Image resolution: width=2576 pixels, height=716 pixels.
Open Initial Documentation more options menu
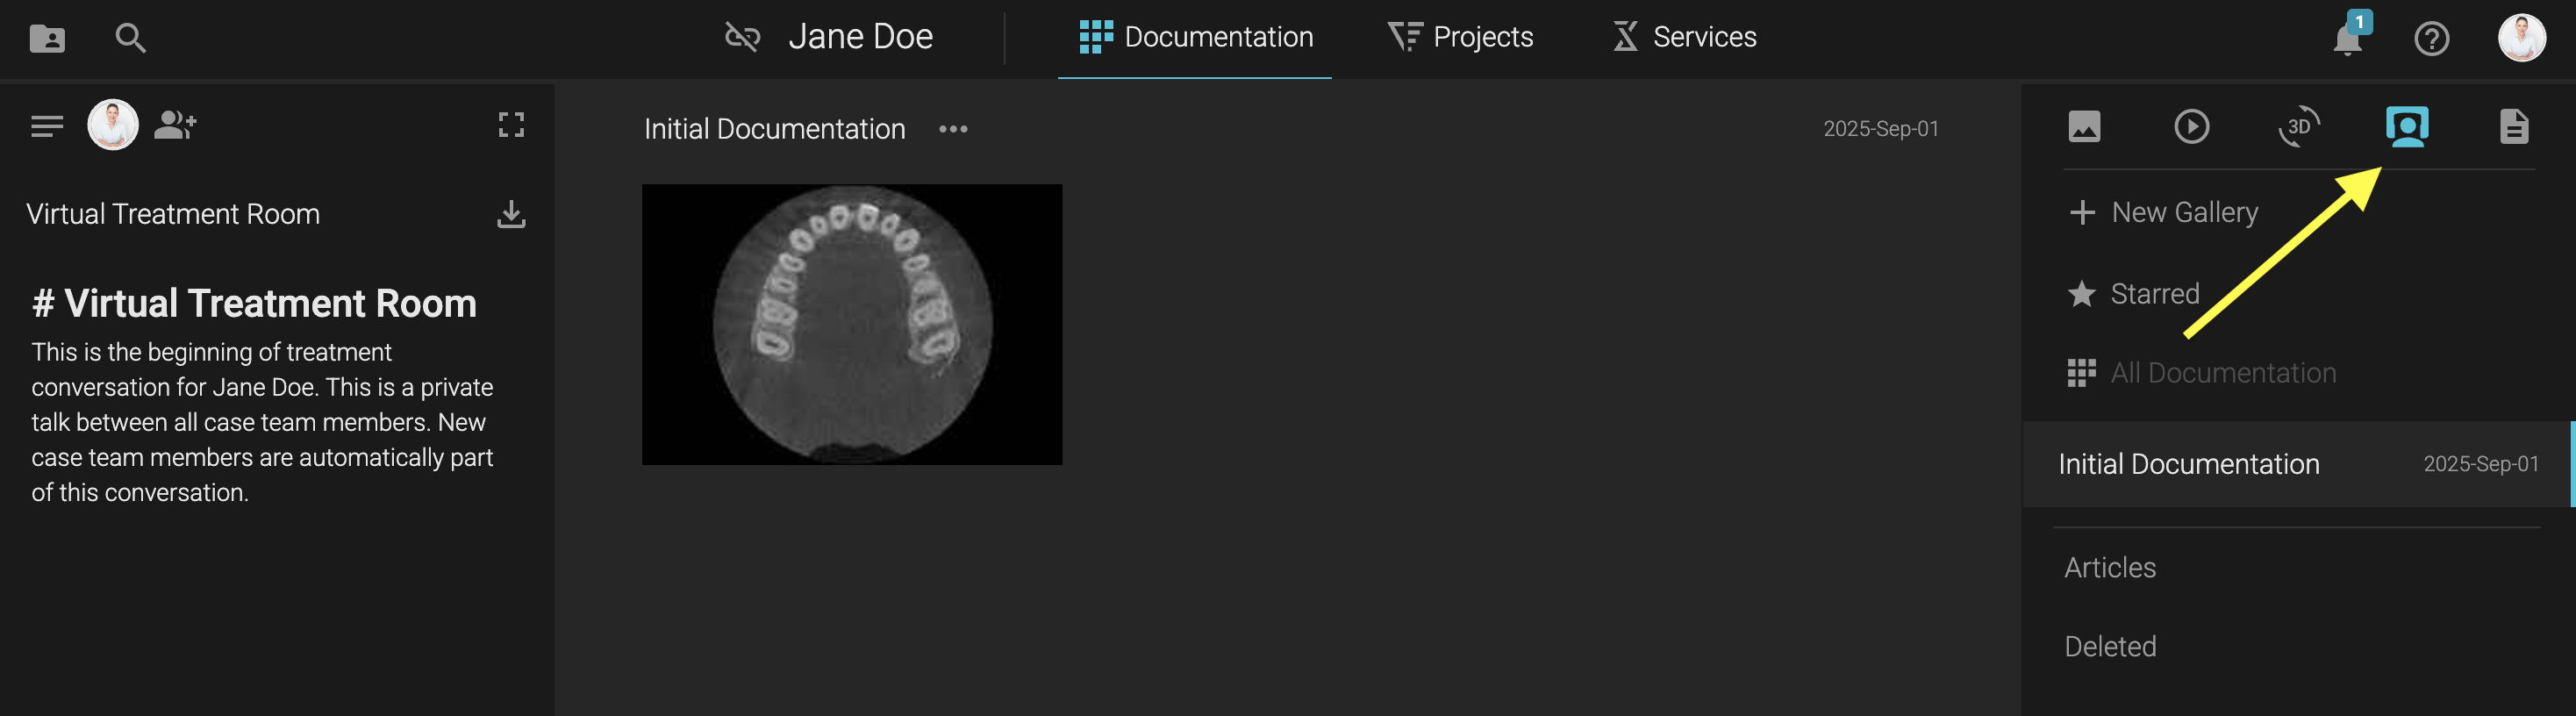click(953, 129)
